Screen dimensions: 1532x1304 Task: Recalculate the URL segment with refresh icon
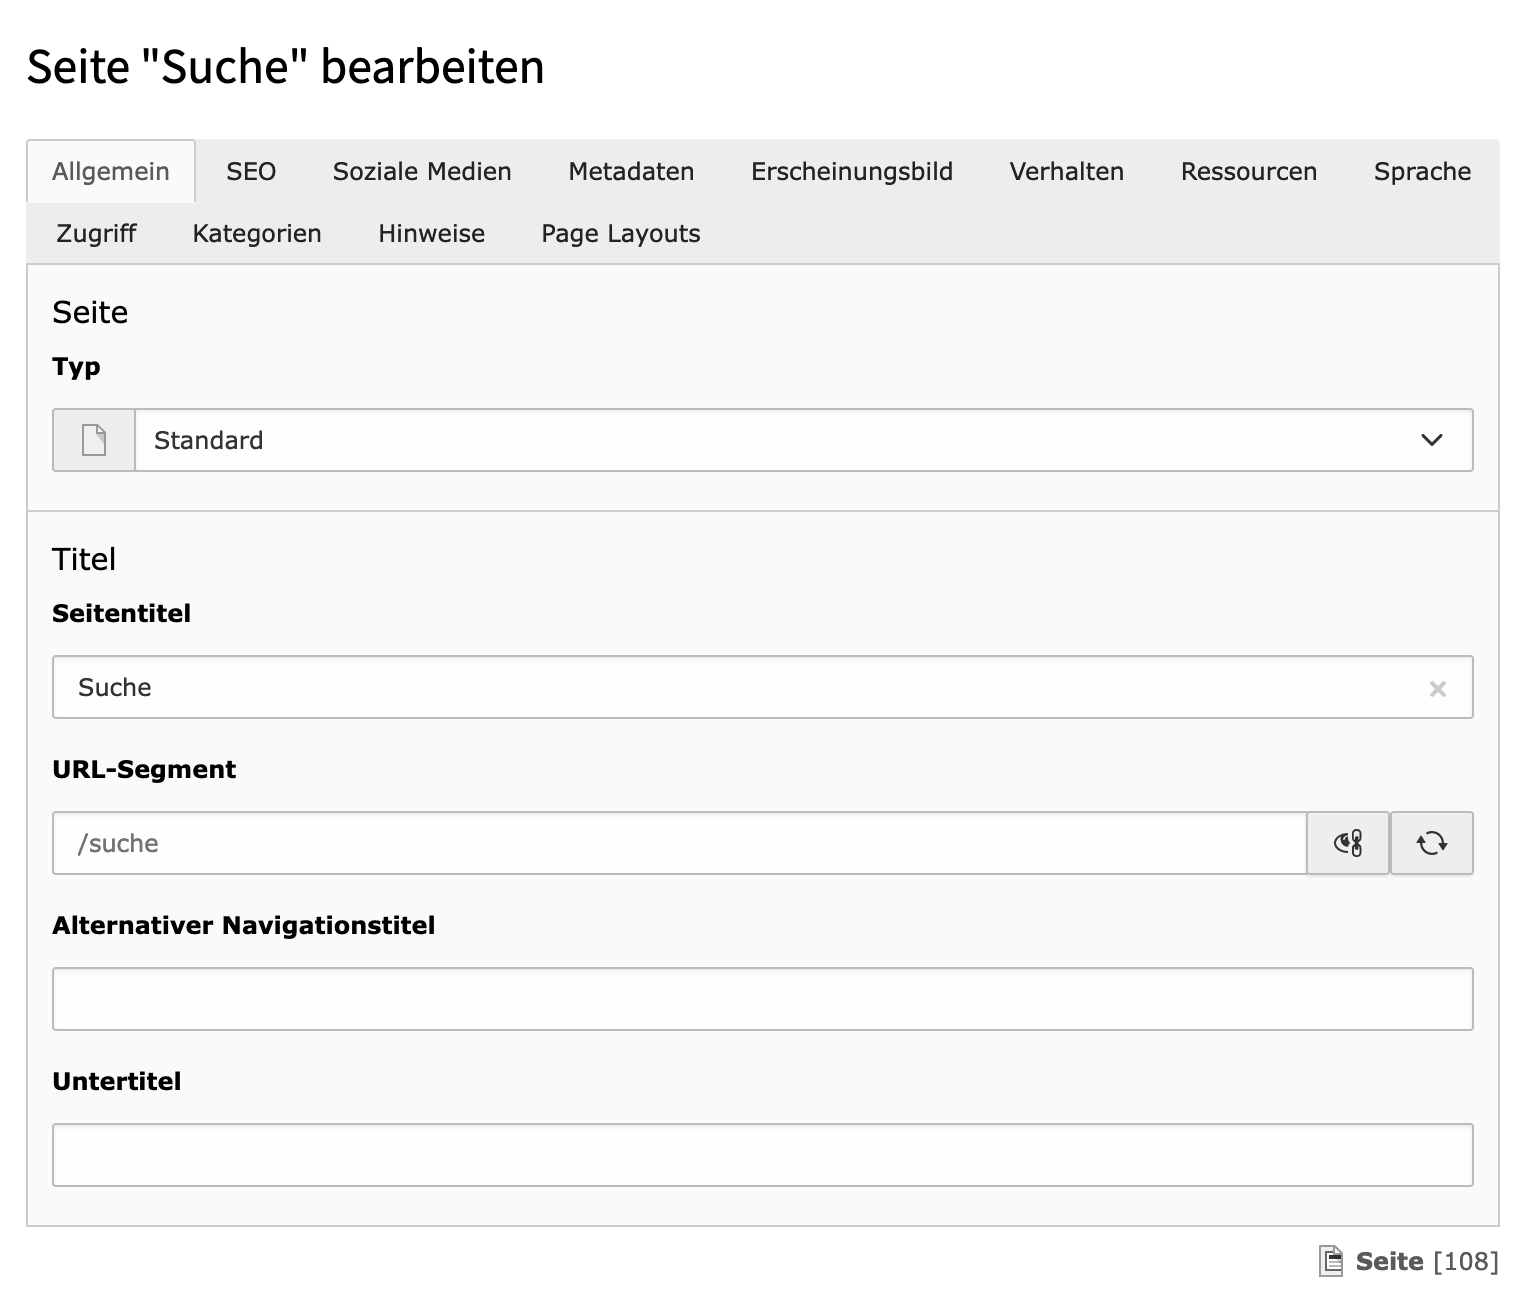[1432, 843]
